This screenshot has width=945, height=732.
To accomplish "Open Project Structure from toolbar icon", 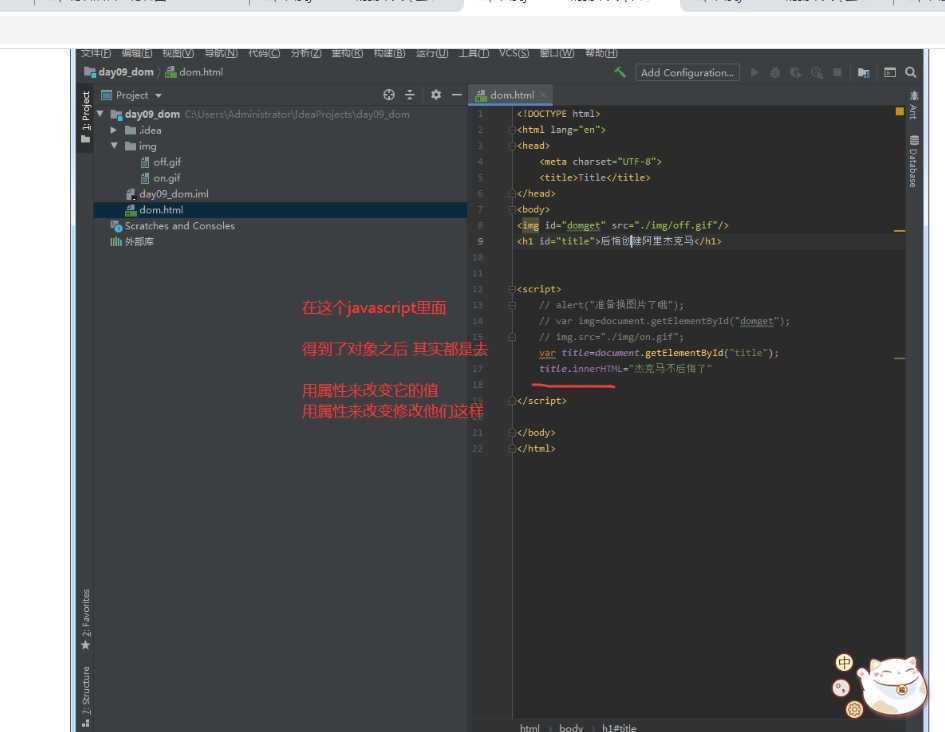I will [864, 72].
